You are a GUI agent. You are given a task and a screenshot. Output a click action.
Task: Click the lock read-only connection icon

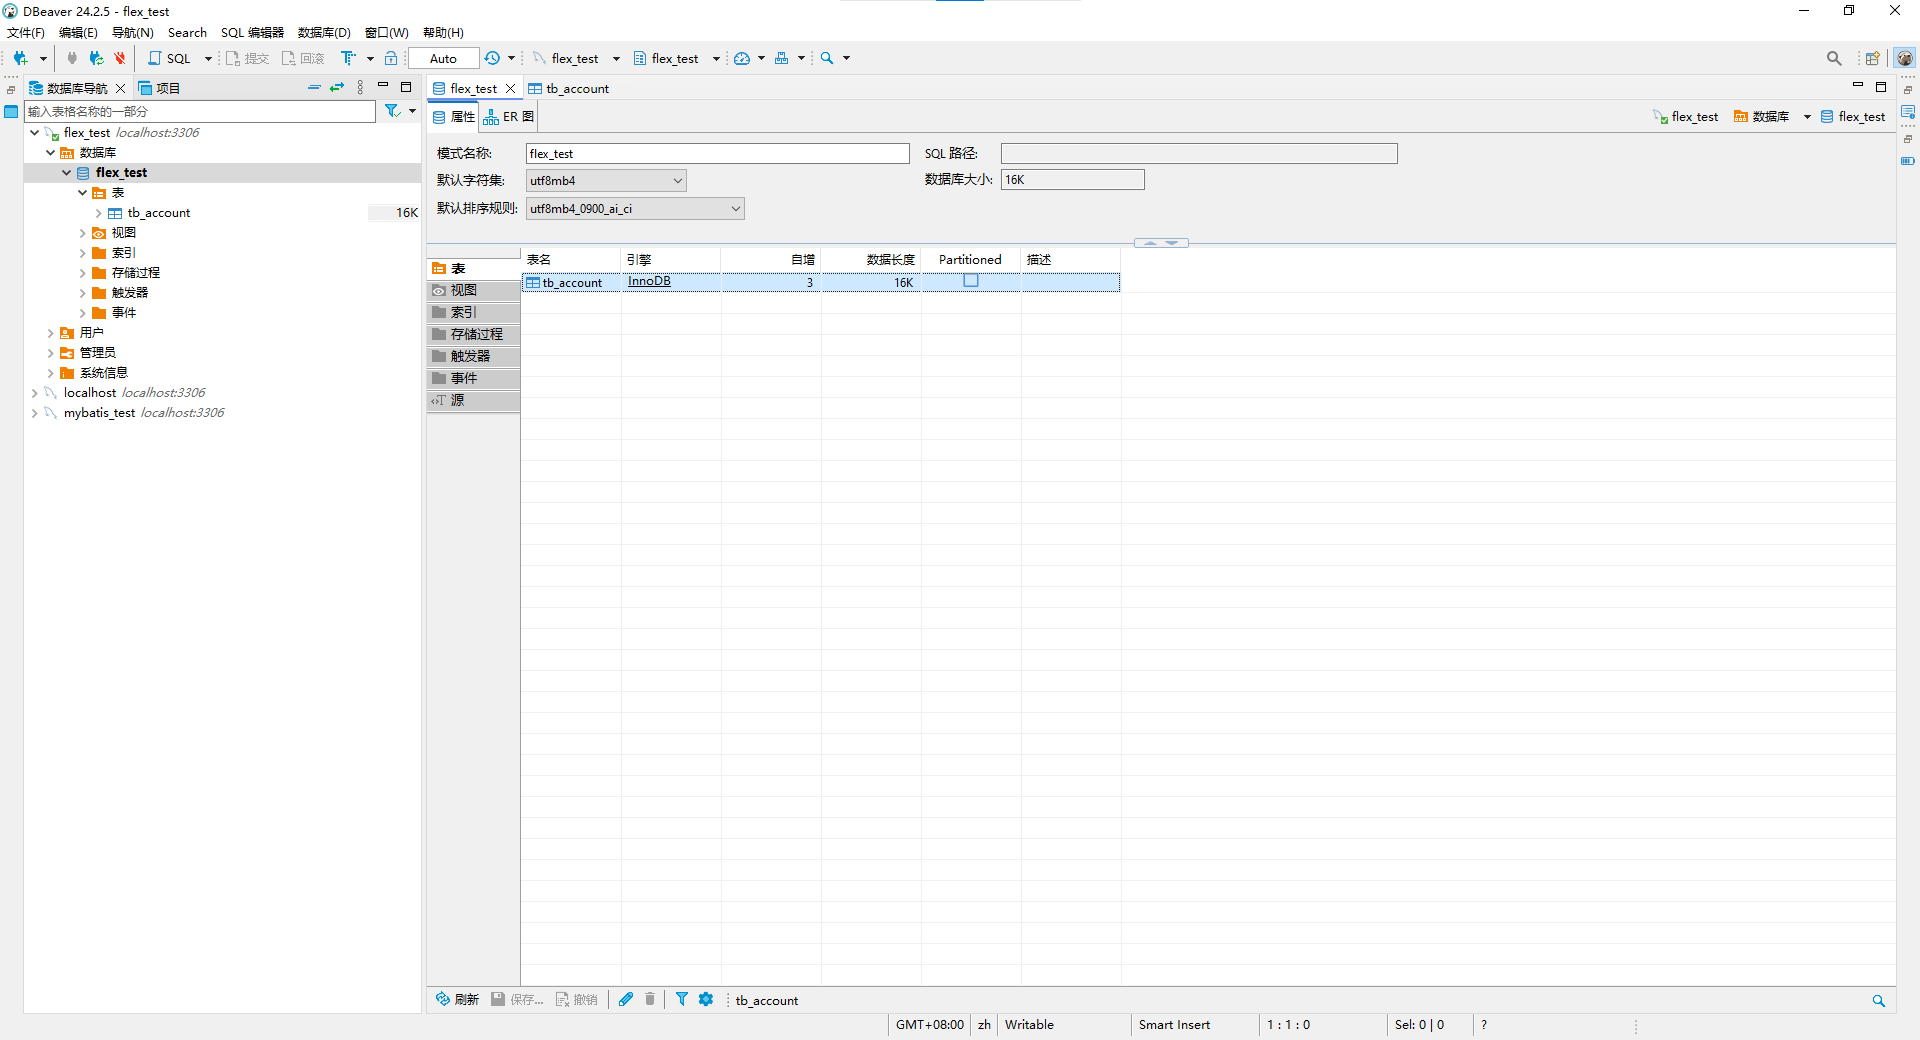[x=391, y=58]
